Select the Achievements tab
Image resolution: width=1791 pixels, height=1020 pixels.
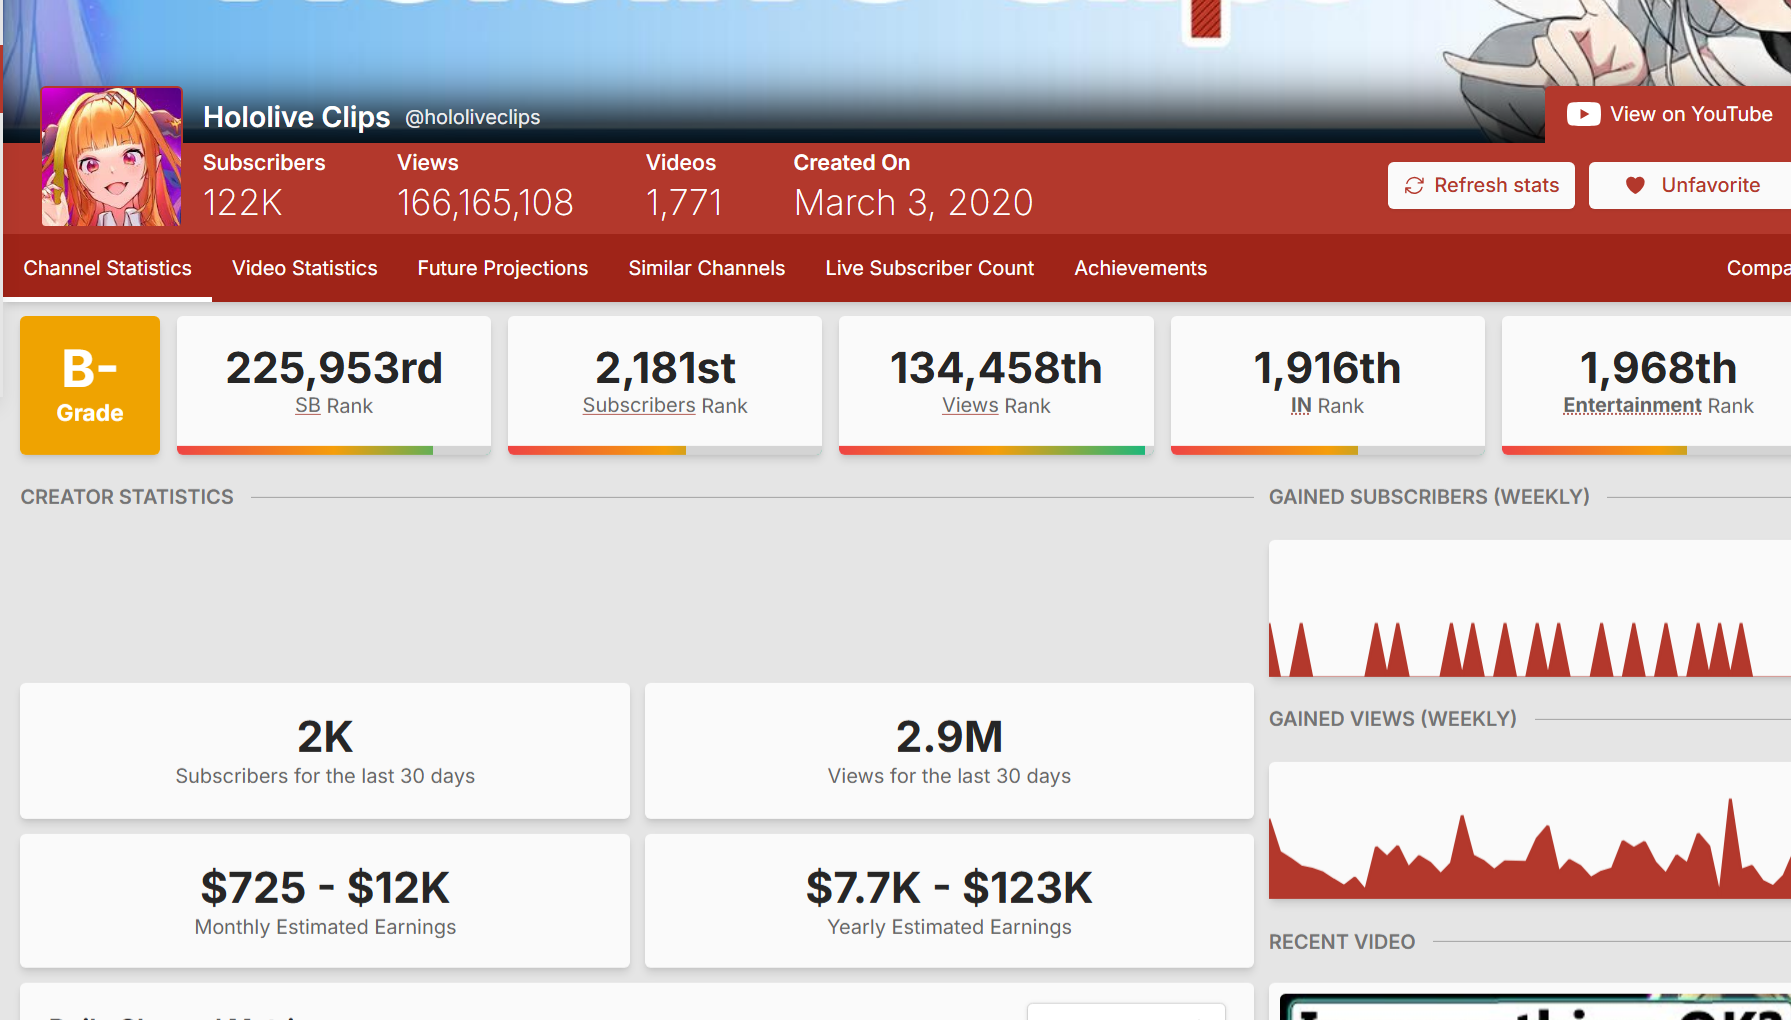1140,268
